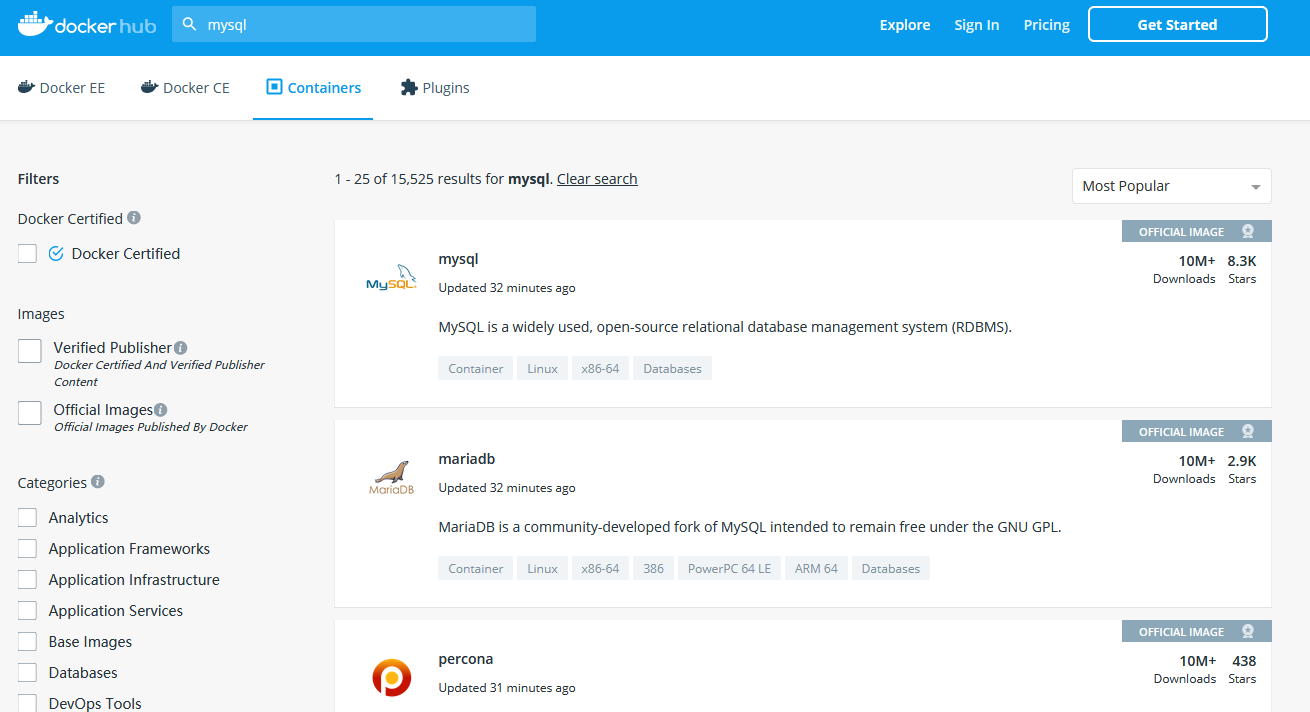Check the Verified Publisher filter
The width and height of the screenshot is (1310, 712).
point(30,350)
